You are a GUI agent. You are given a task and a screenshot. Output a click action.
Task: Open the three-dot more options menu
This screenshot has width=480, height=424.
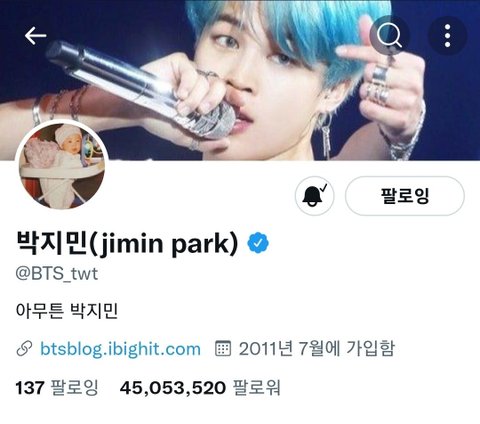(447, 35)
